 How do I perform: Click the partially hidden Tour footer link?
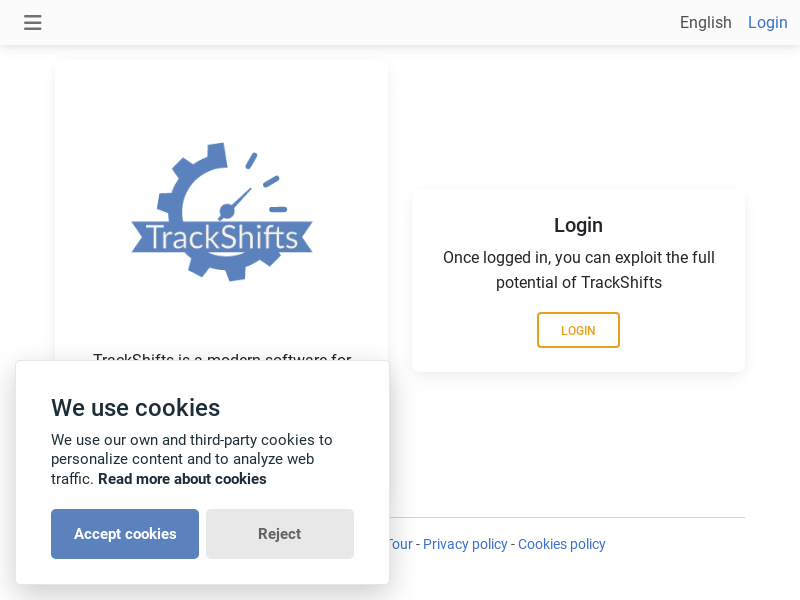tap(400, 544)
